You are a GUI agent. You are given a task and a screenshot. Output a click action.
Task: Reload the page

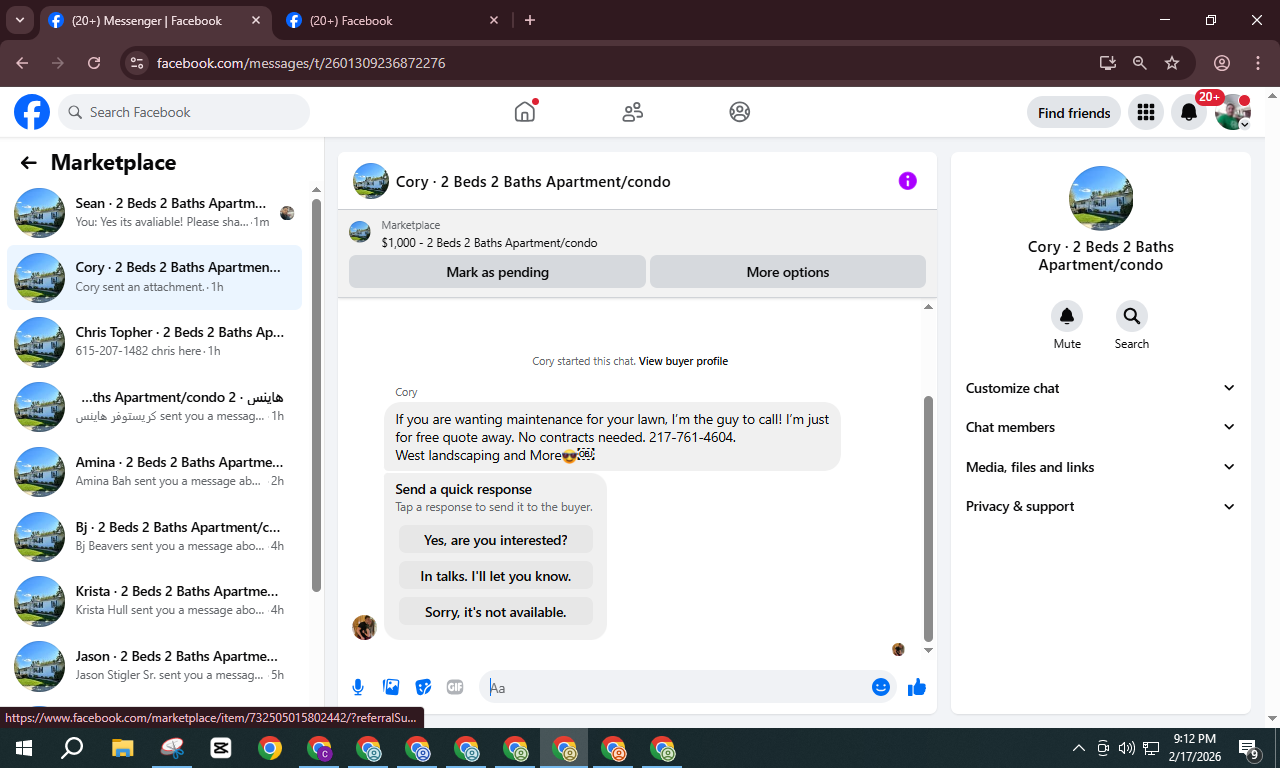tap(94, 63)
